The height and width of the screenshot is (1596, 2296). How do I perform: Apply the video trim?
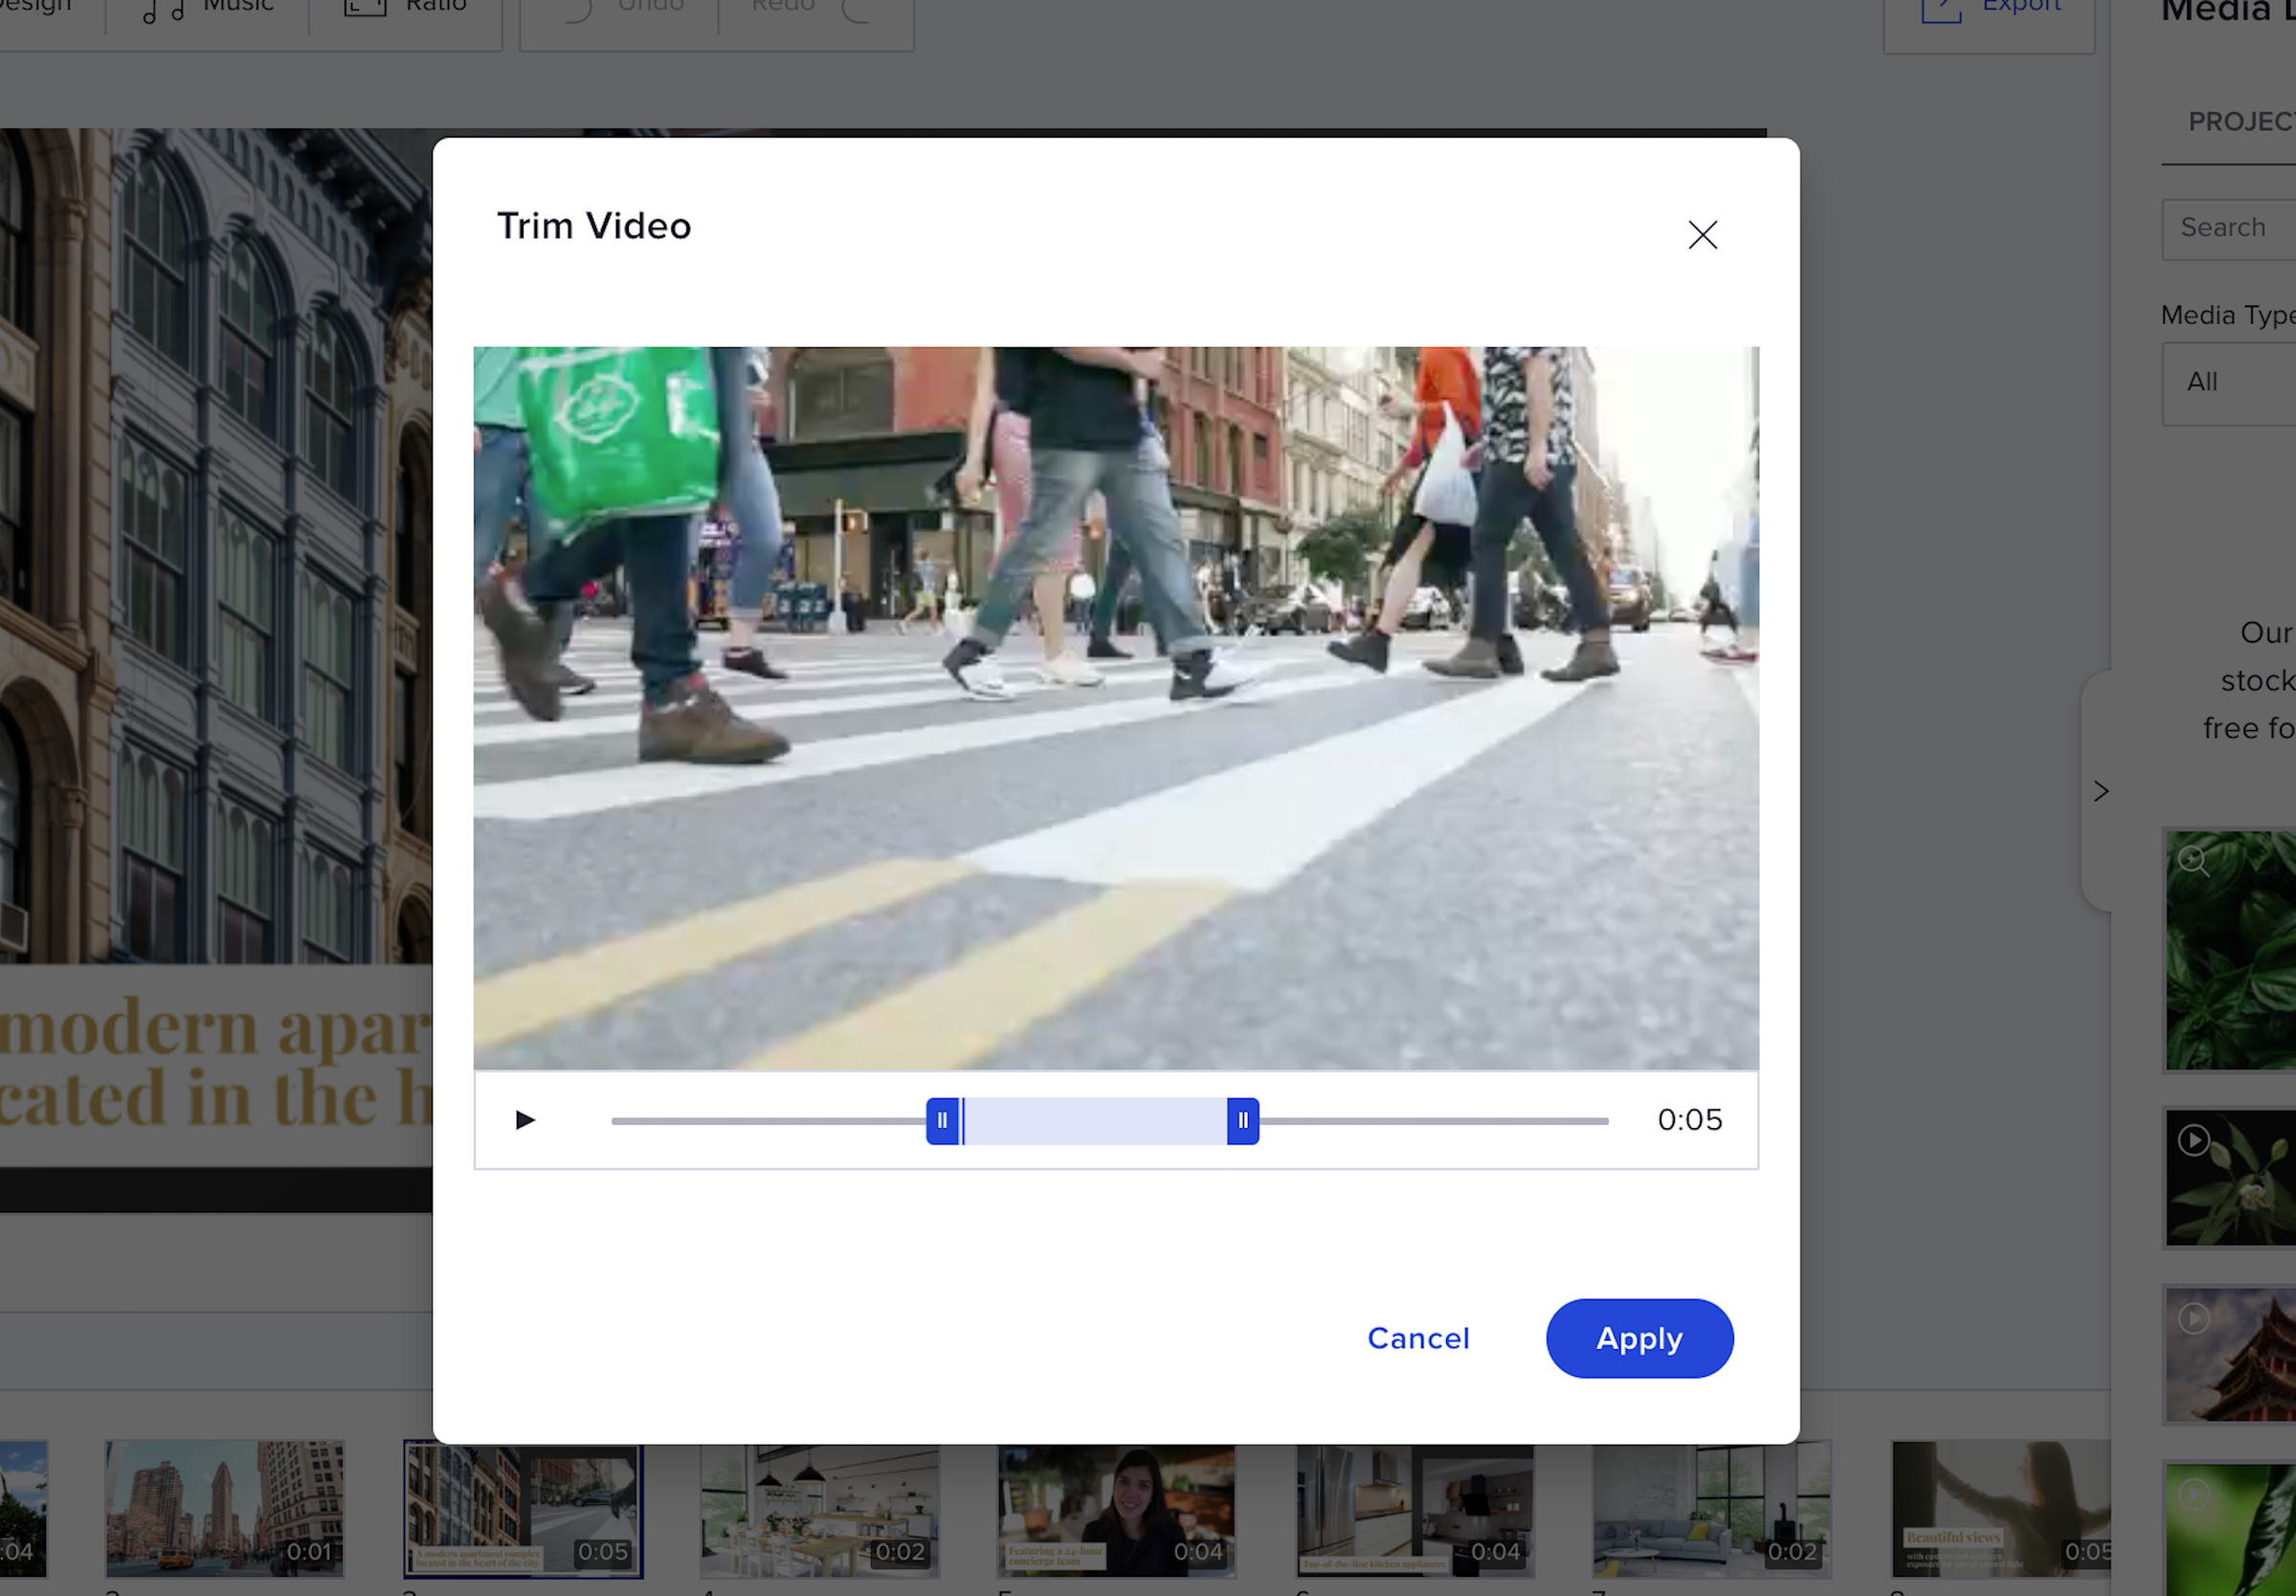(1639, 1338)
